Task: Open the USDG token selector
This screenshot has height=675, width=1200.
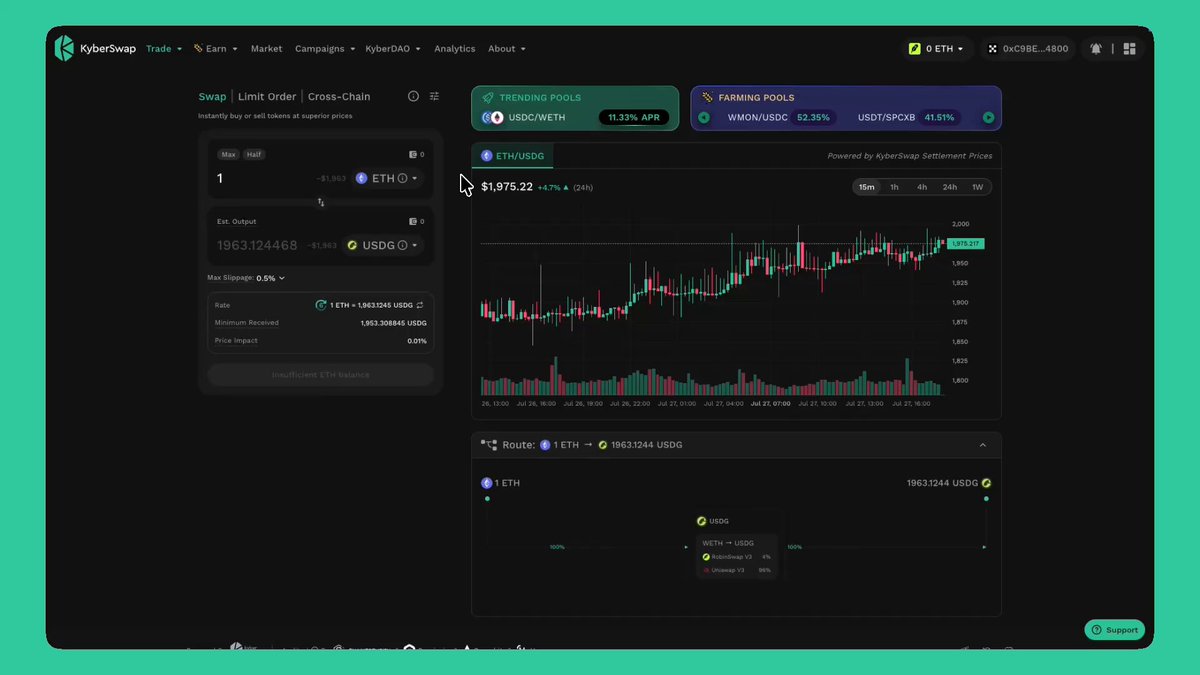Action: click(383, 245)
